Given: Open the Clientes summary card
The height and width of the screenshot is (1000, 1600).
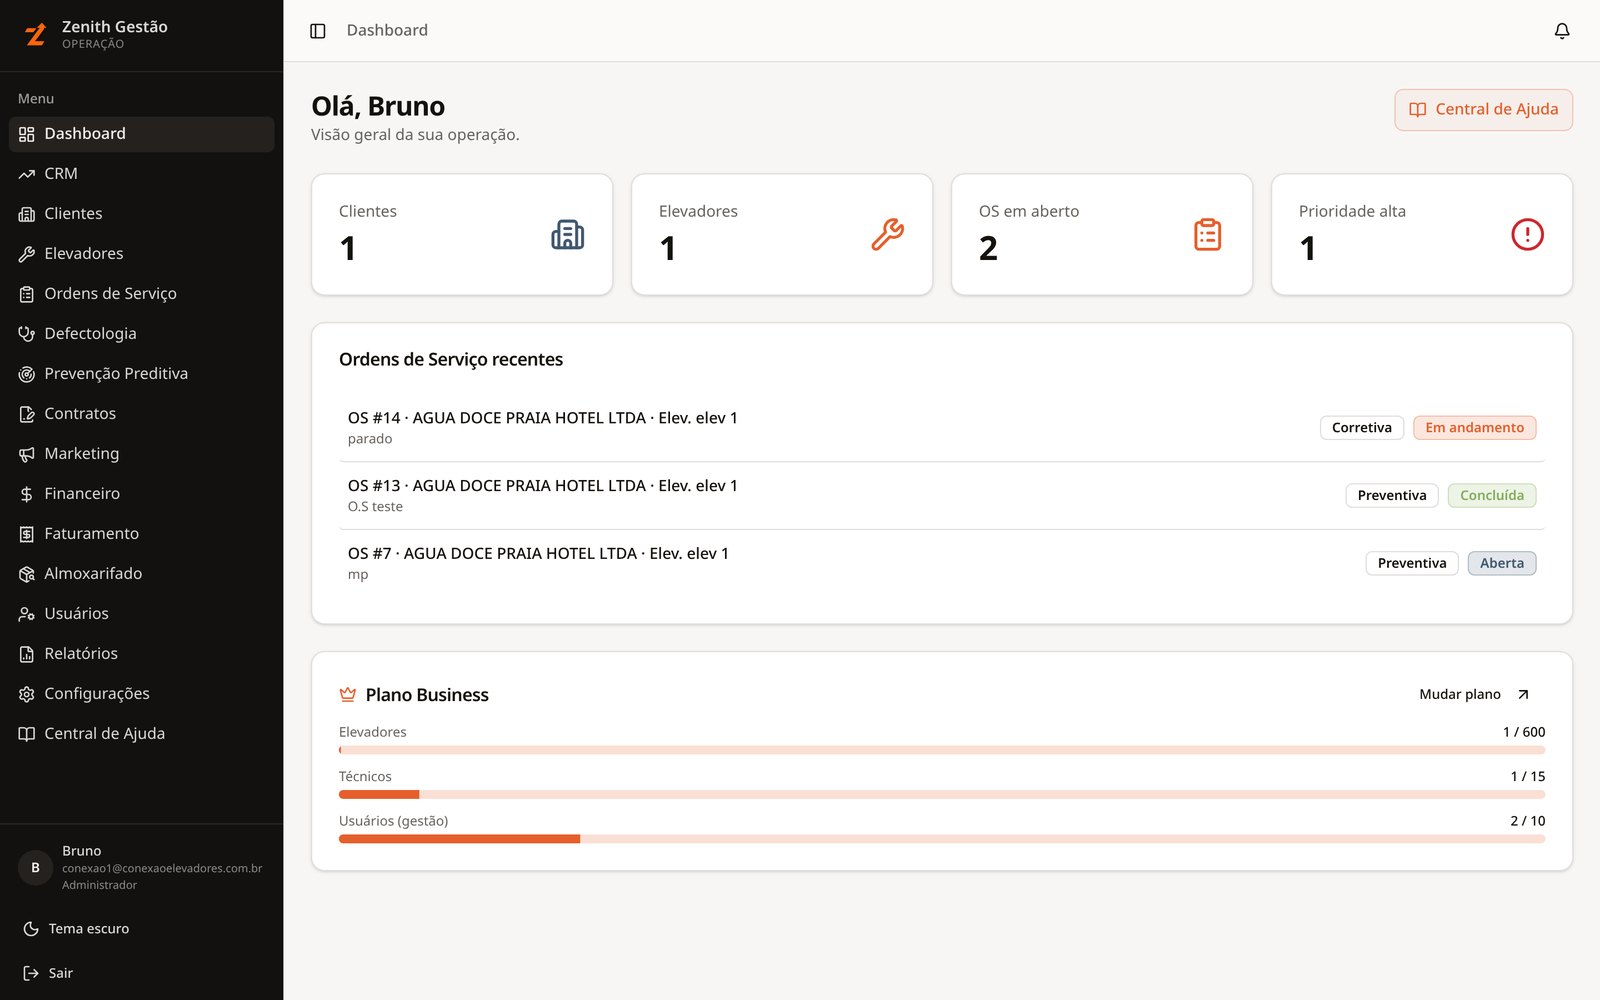Looking at the screenshot, I should (x=462, y=235).
